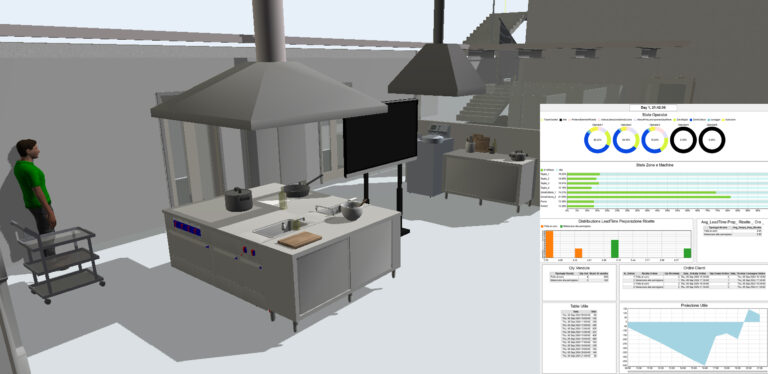The width and height of the screenshot is (768, 374).
Task: Select the longest green bar in Stato Zone chart
Action: (648, 197)
